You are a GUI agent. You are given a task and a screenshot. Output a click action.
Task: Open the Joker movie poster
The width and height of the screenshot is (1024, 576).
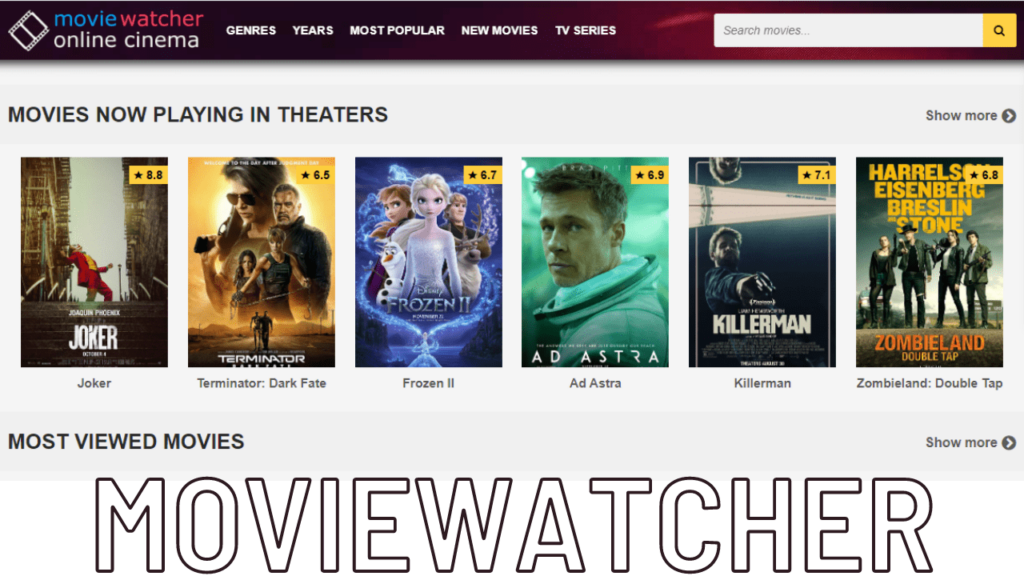click(94, 262)
